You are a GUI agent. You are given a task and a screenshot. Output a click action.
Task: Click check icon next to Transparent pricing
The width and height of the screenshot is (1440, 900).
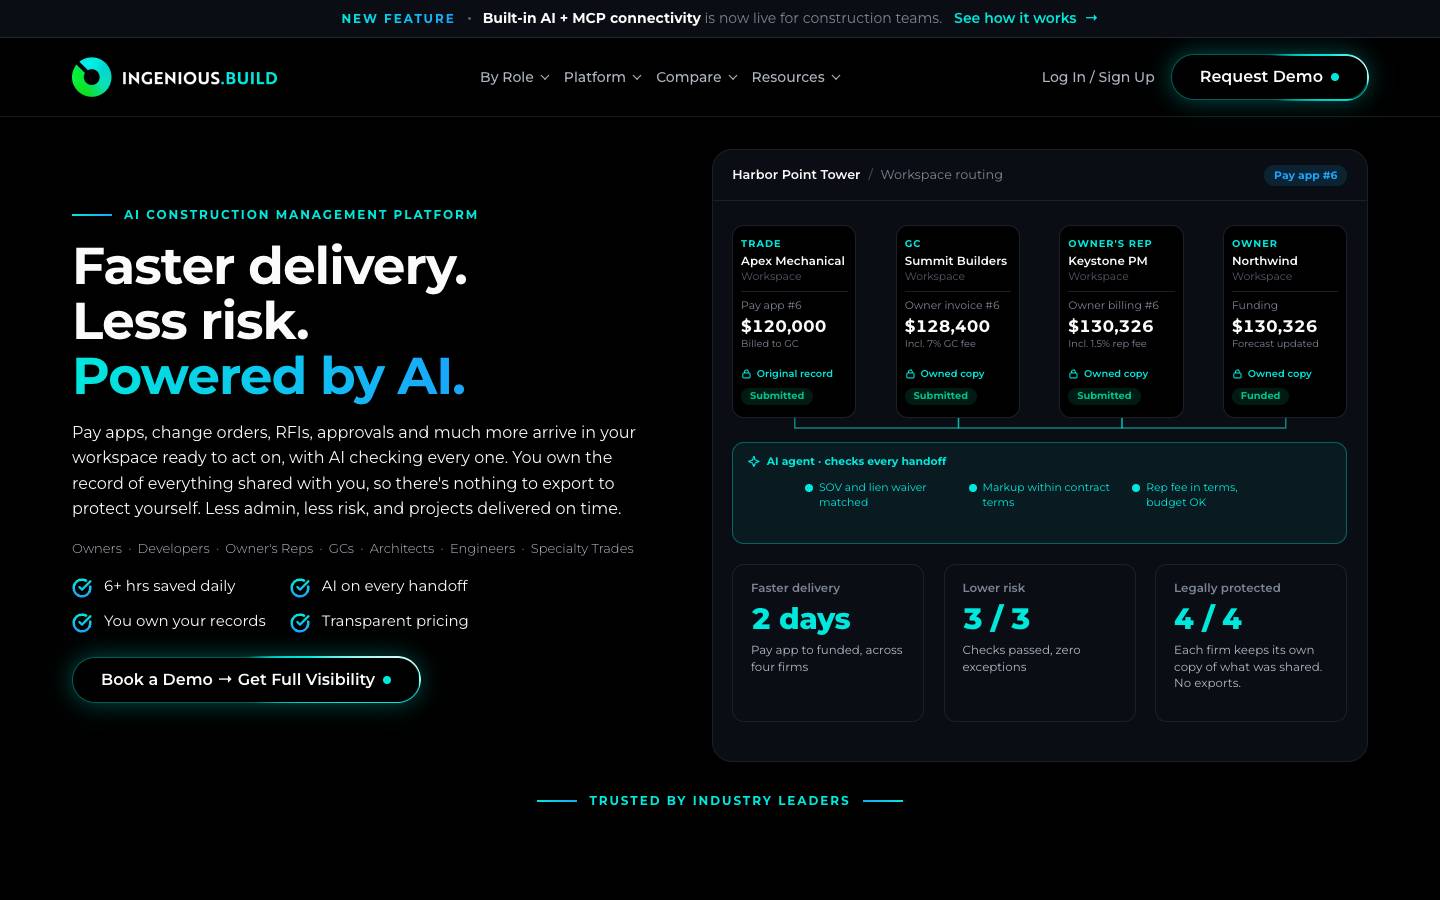tap(300, 622)
